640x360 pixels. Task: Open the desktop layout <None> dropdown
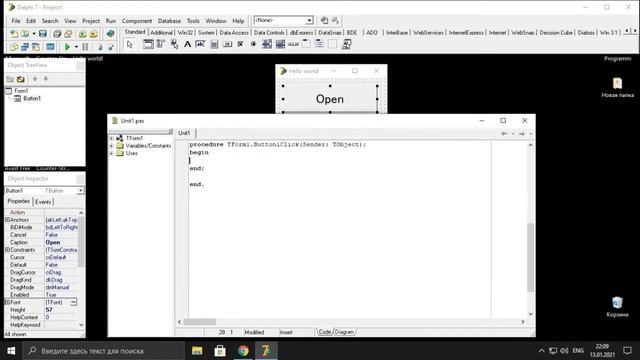(x=309, y=20)
